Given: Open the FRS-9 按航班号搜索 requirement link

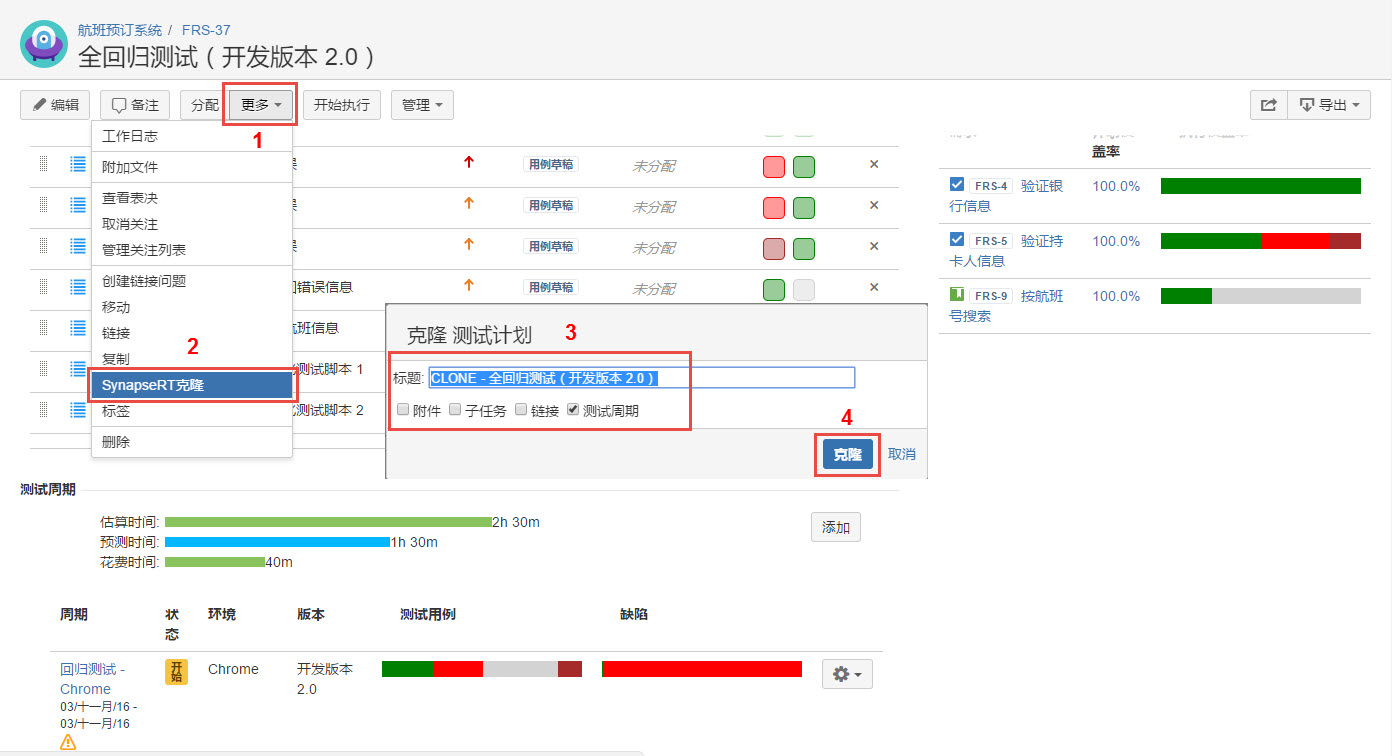Looking at the screenshot, I should (1007, 306).
